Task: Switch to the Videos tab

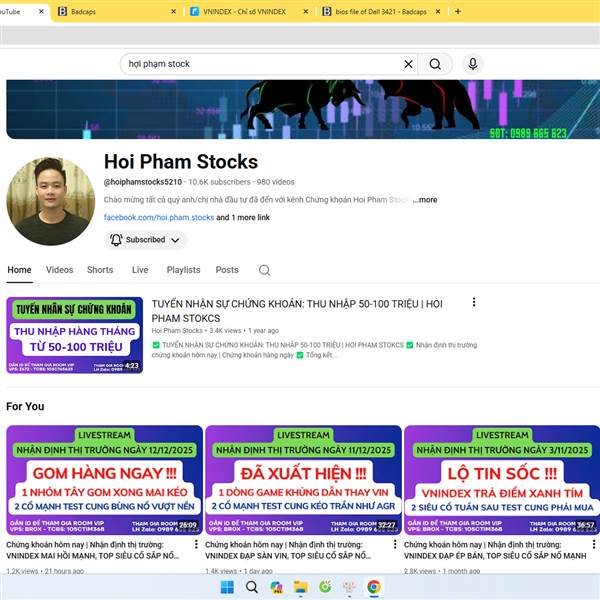Action: pos(59,270)
